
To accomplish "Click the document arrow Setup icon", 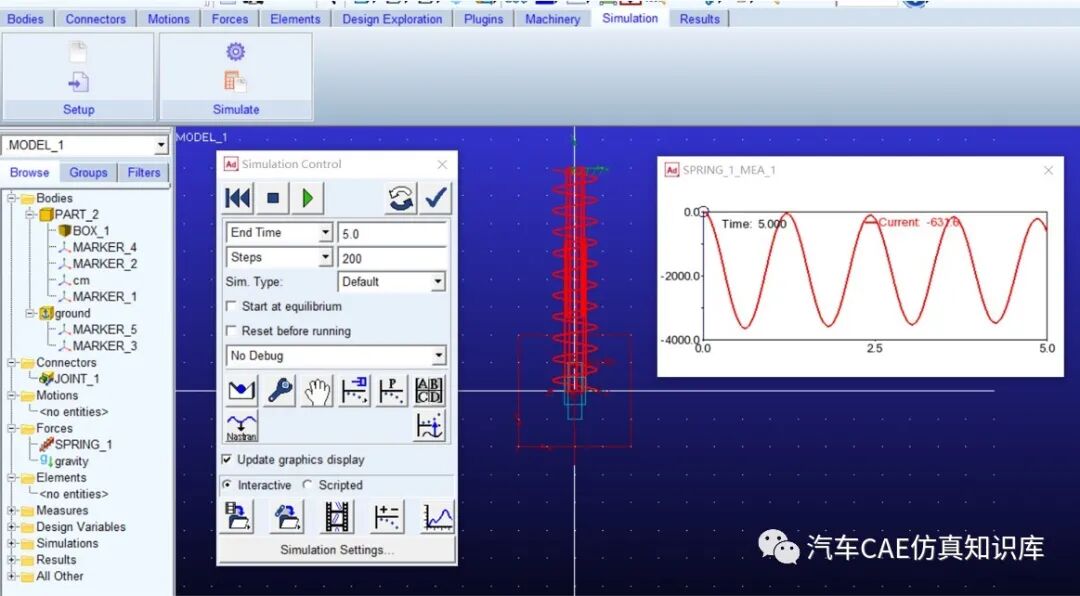I will click(79, 82).
